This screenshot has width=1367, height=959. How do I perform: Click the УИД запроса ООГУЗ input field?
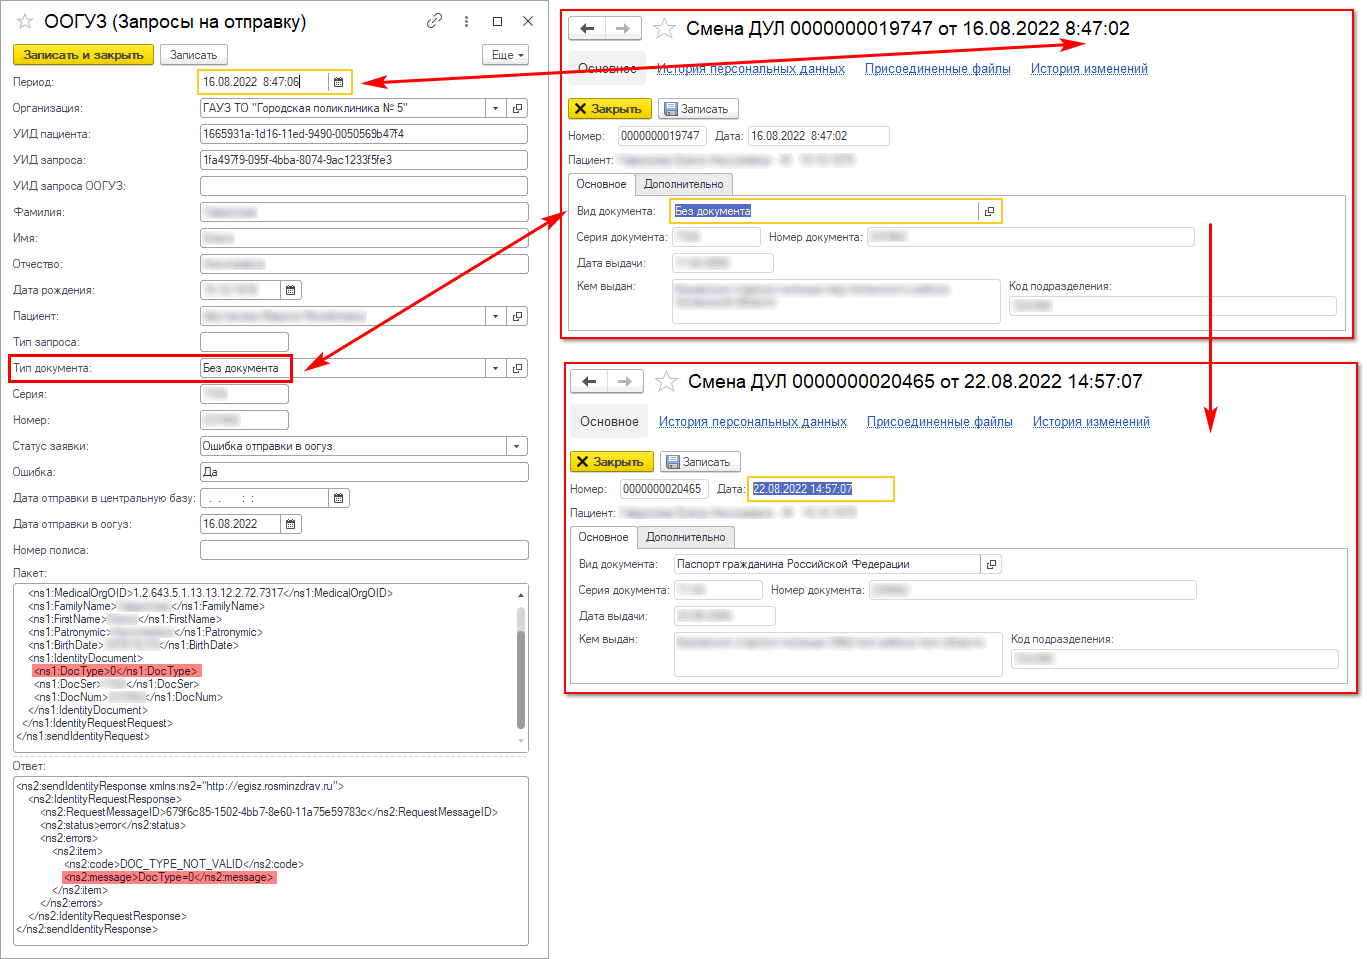(x=364, y=186)
